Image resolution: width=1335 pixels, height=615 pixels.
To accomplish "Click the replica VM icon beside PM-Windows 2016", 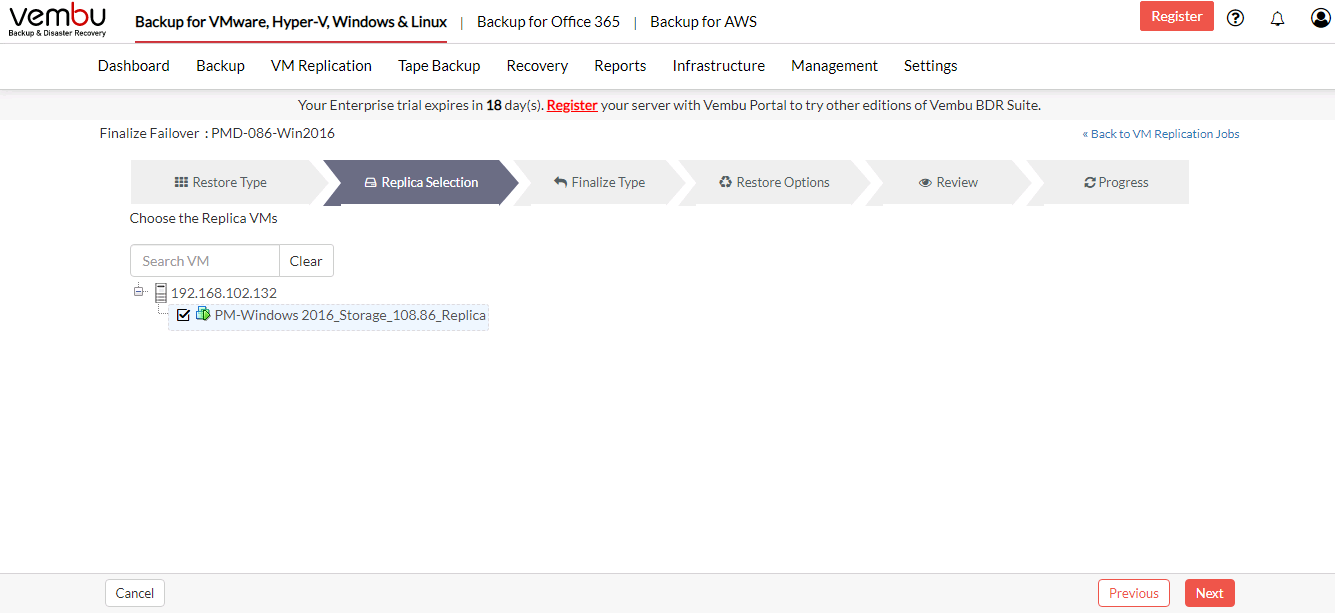I will 203,314.
